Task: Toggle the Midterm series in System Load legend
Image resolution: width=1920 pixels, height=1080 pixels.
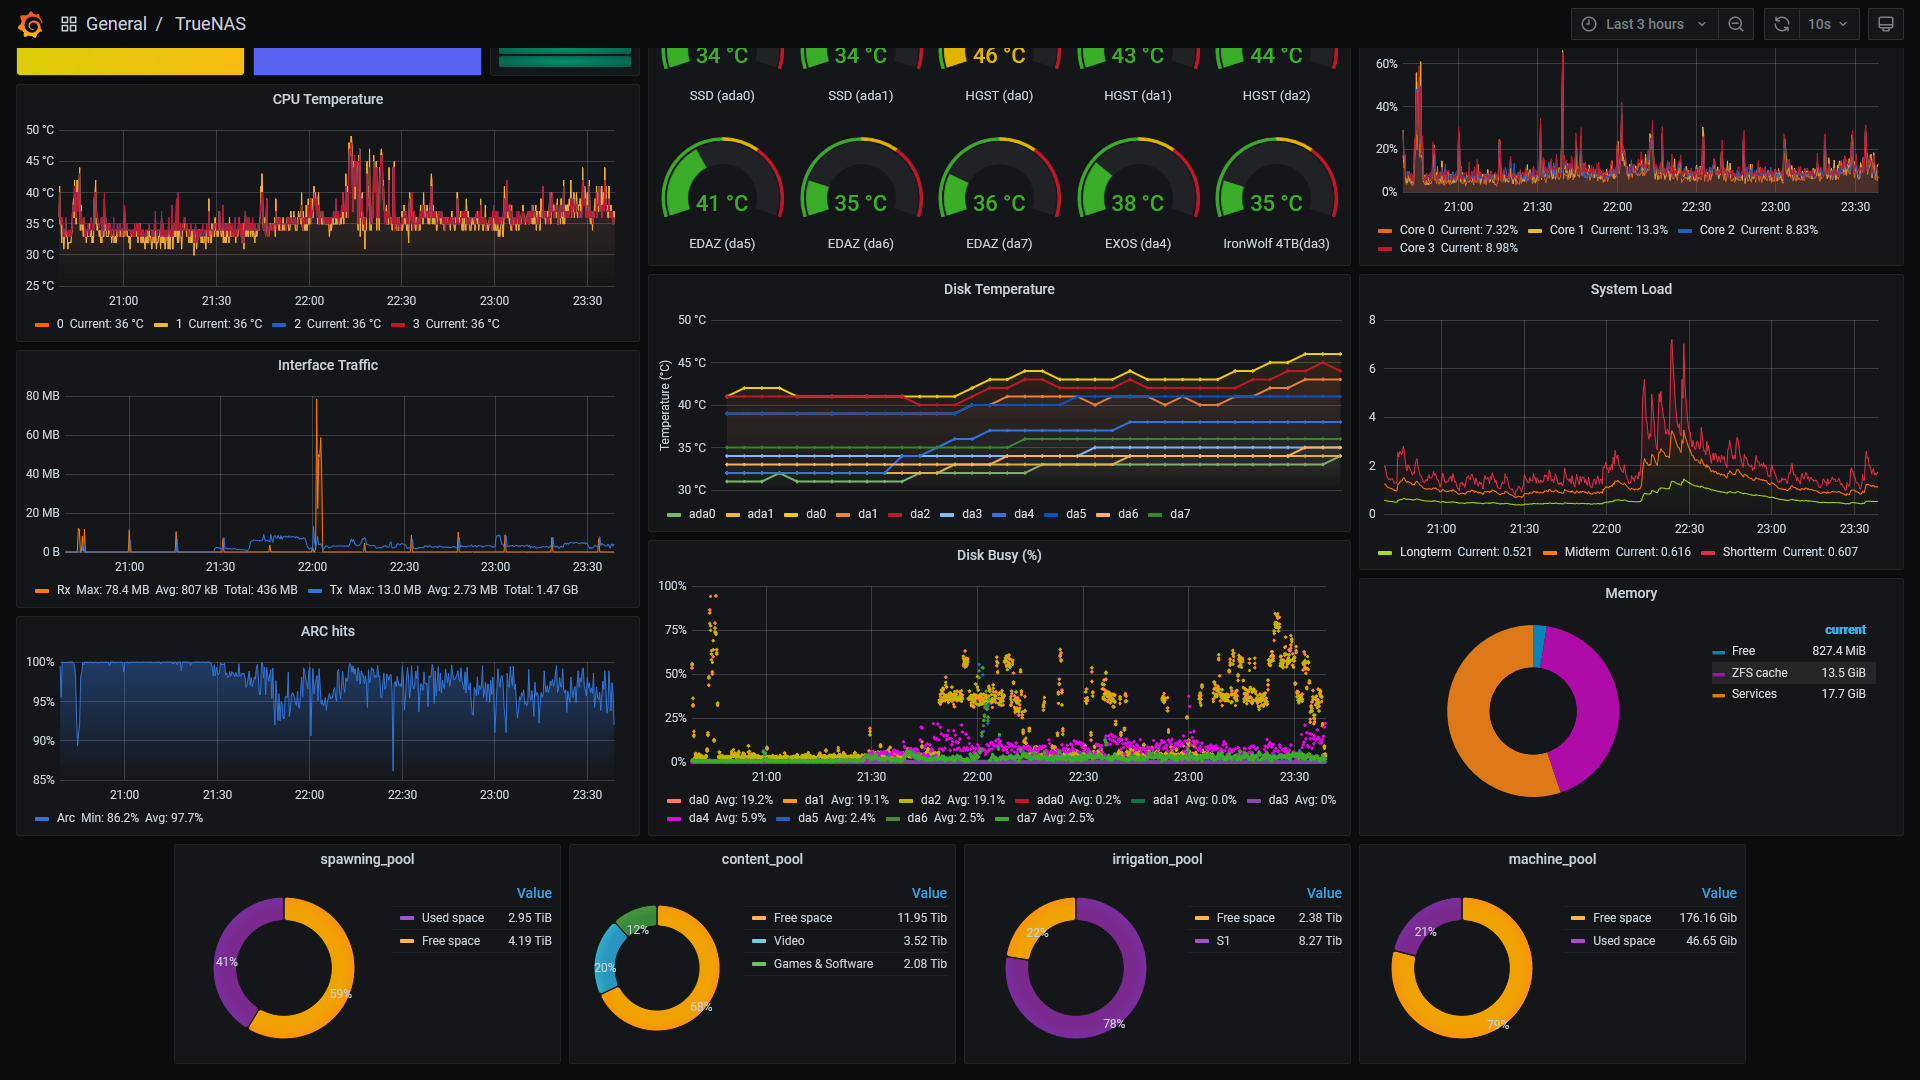Action: click(1587, 552)
